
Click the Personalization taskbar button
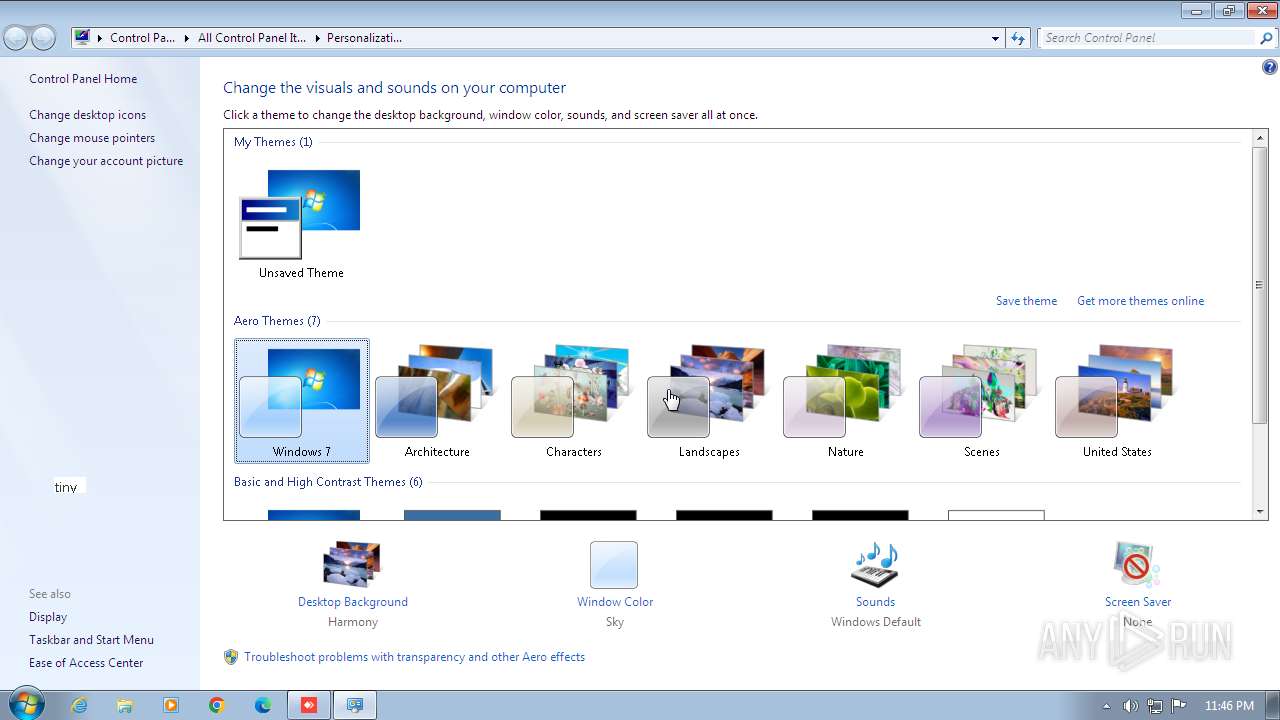355,705
